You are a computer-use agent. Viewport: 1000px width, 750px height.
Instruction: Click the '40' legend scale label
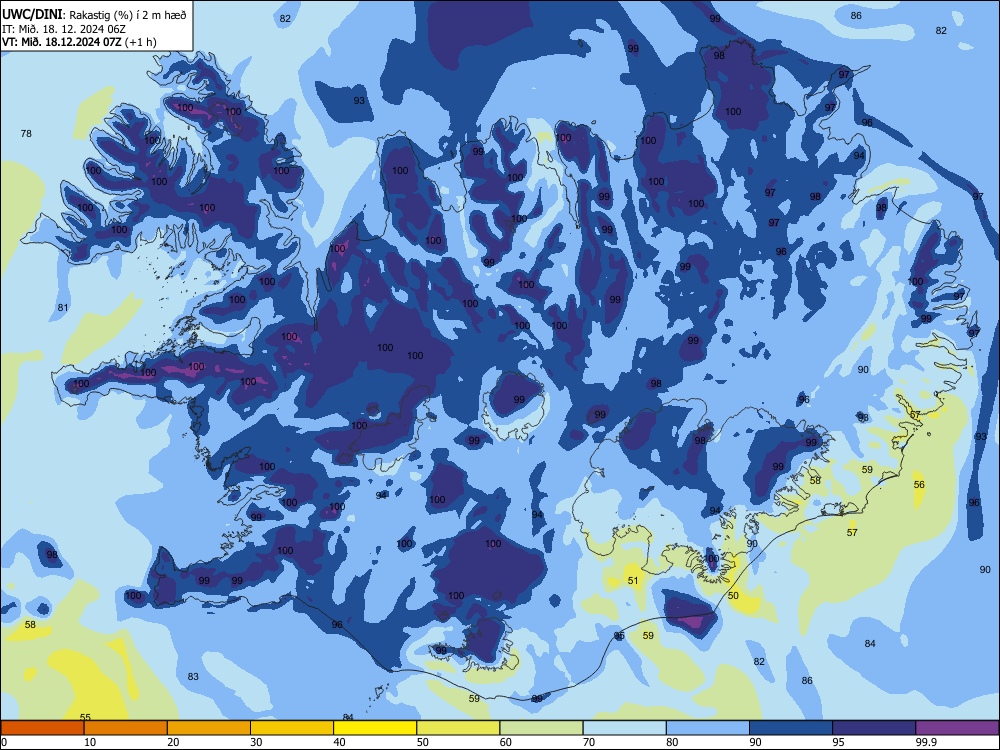coord(339,742)
